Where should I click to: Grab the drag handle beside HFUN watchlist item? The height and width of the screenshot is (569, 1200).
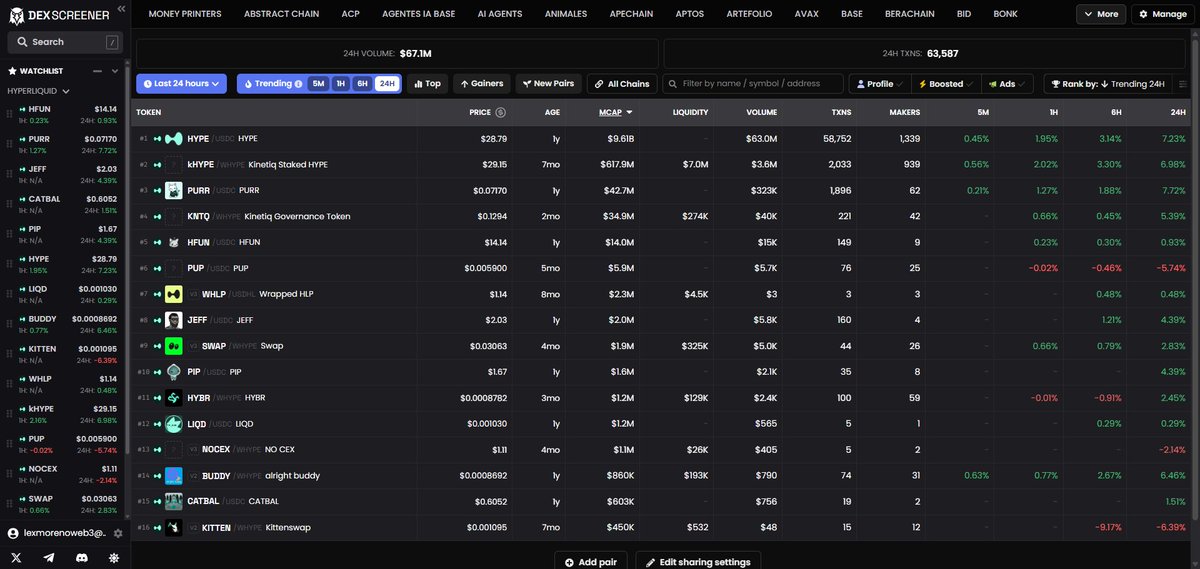pyautogui.click(x=10, y=114)
